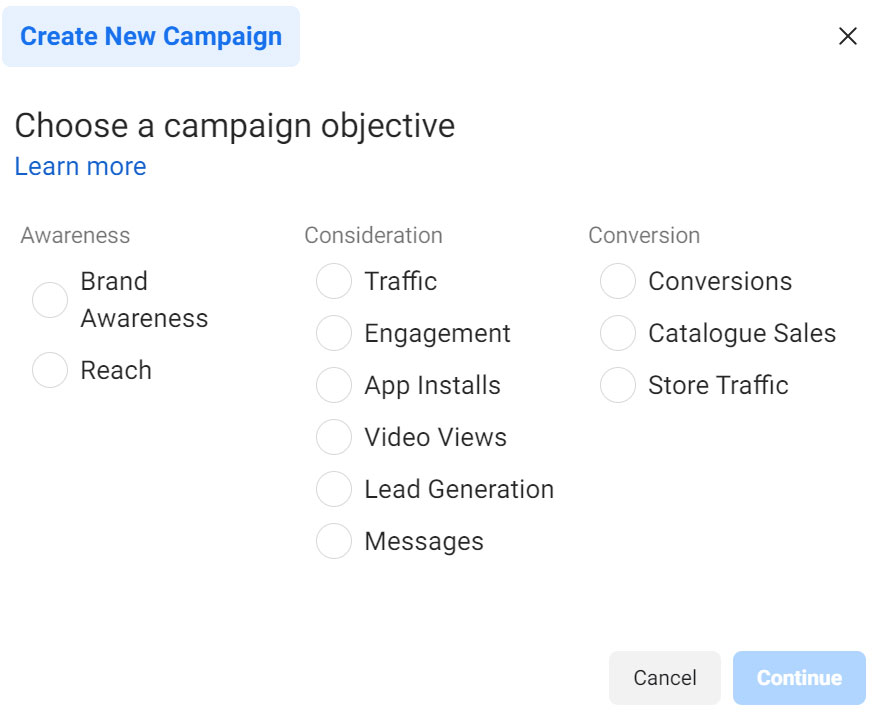This screenshot has height=715, width=881.
Task: Select the Traffic objective radio button
Action: point(334,282)
